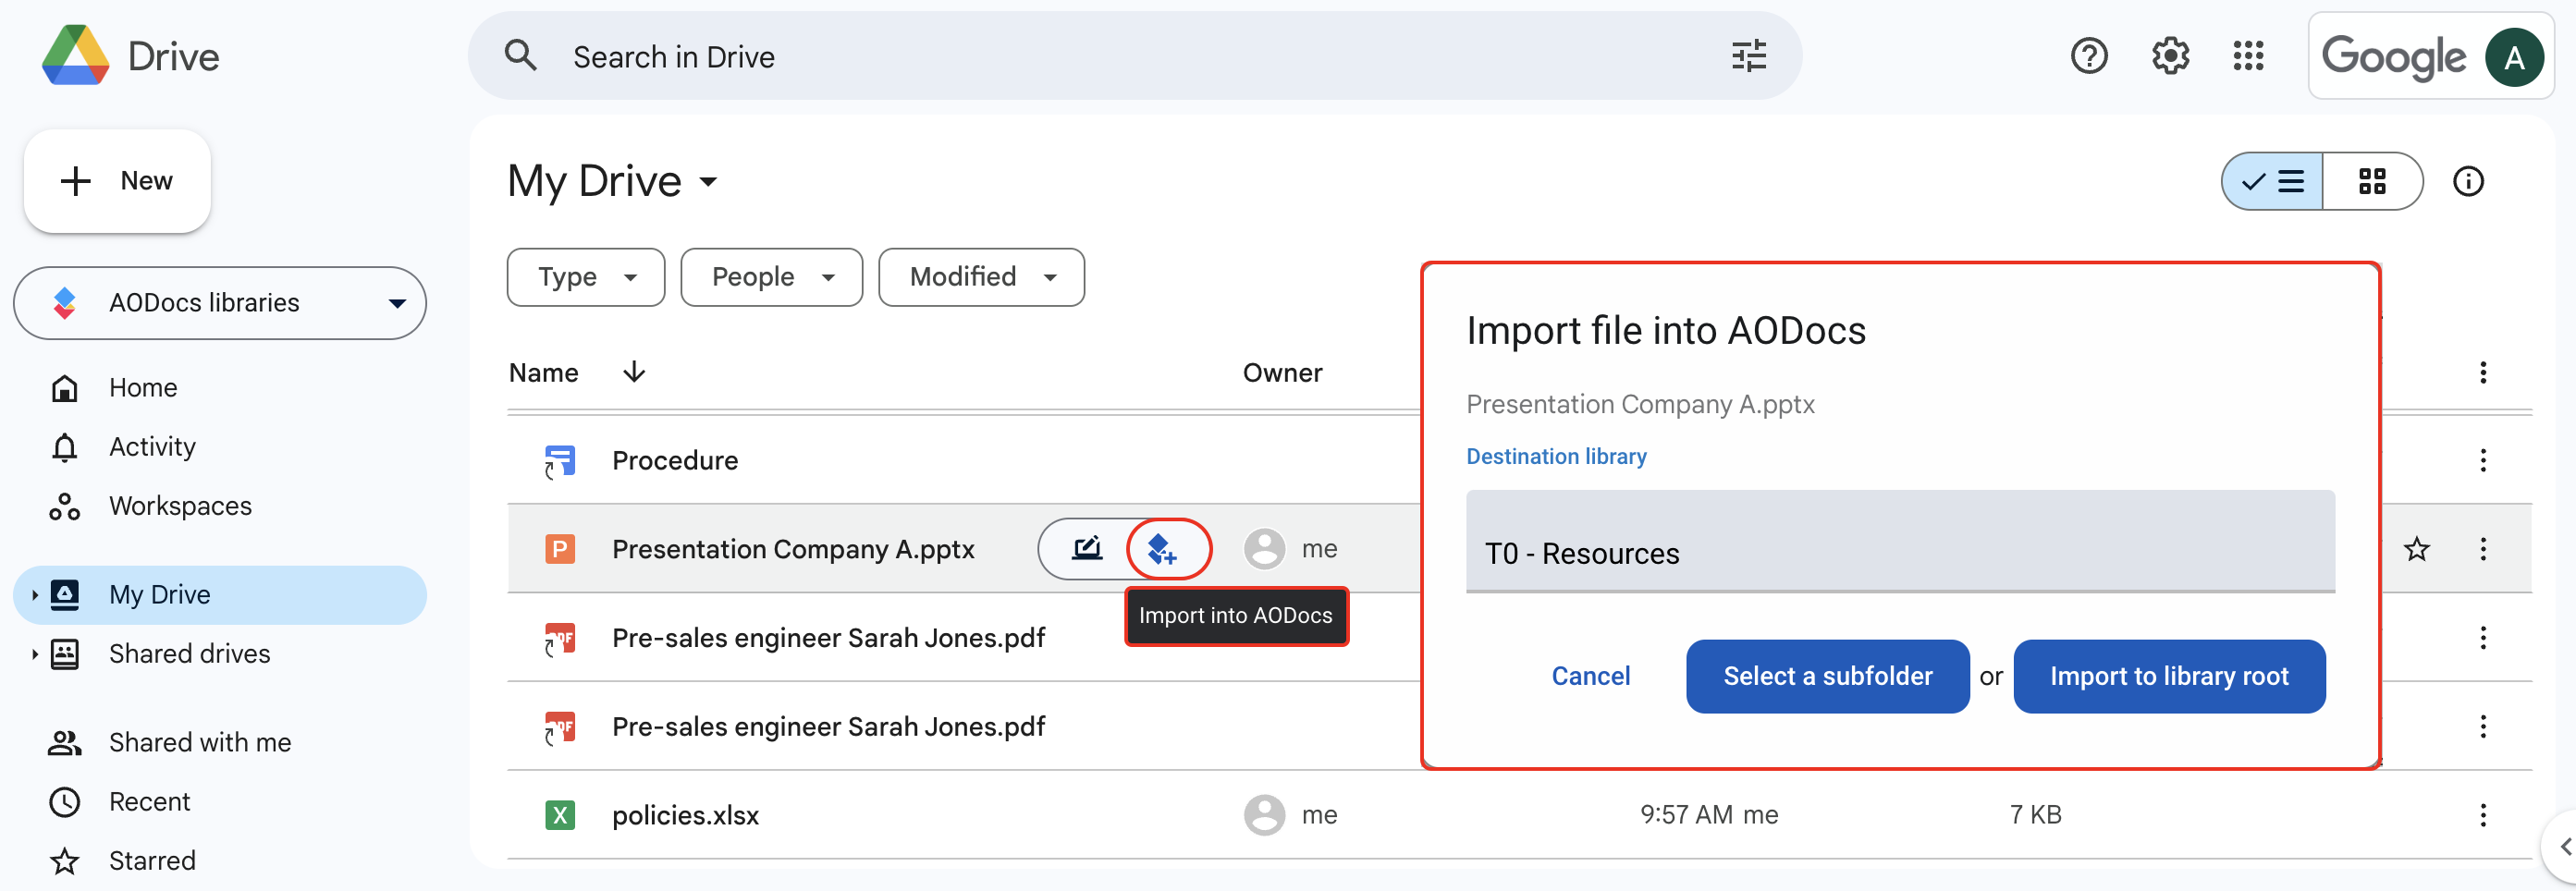Sort by Name column header
The width and height of the screenshot is (2576, 891).
tap(544, 373)
